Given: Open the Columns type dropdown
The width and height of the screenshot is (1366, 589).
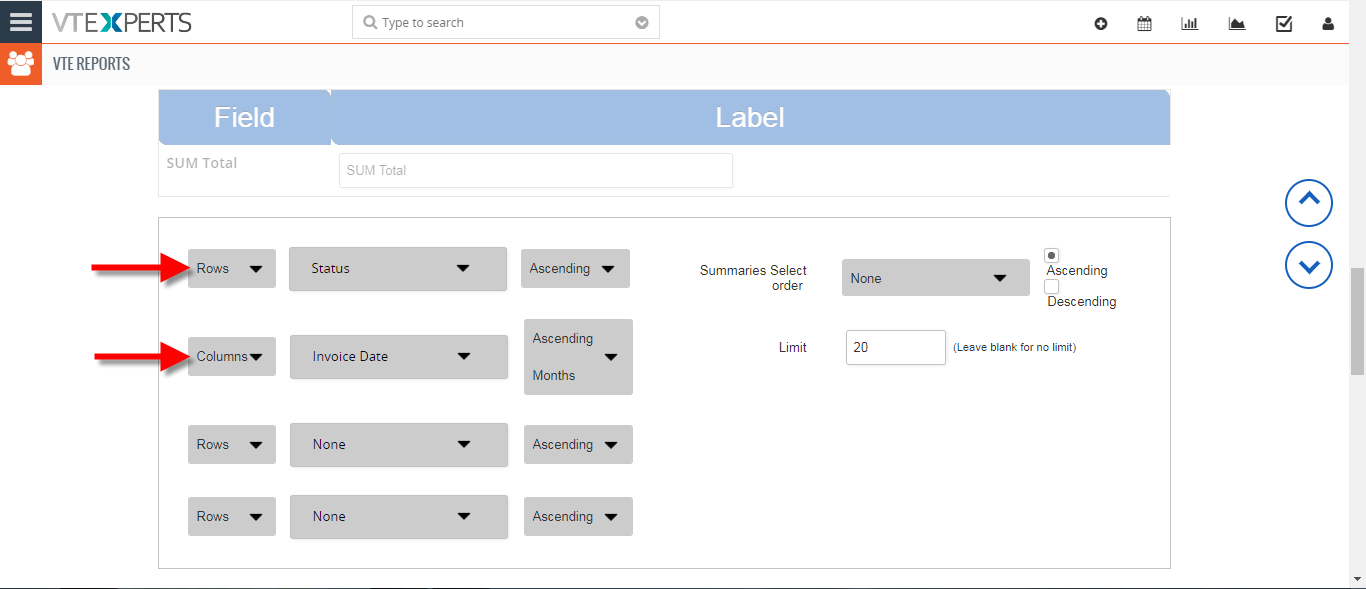Looking at the screenshot, I should click(x=232, y=356).
